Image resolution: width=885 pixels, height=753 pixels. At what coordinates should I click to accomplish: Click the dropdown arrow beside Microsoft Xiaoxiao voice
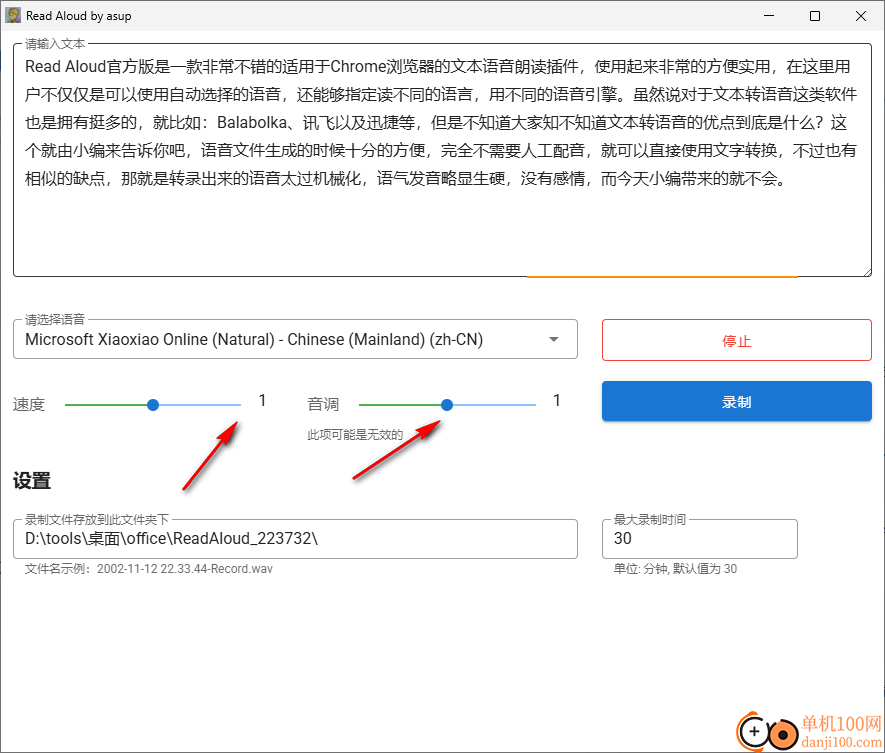(x=554, y=339)
